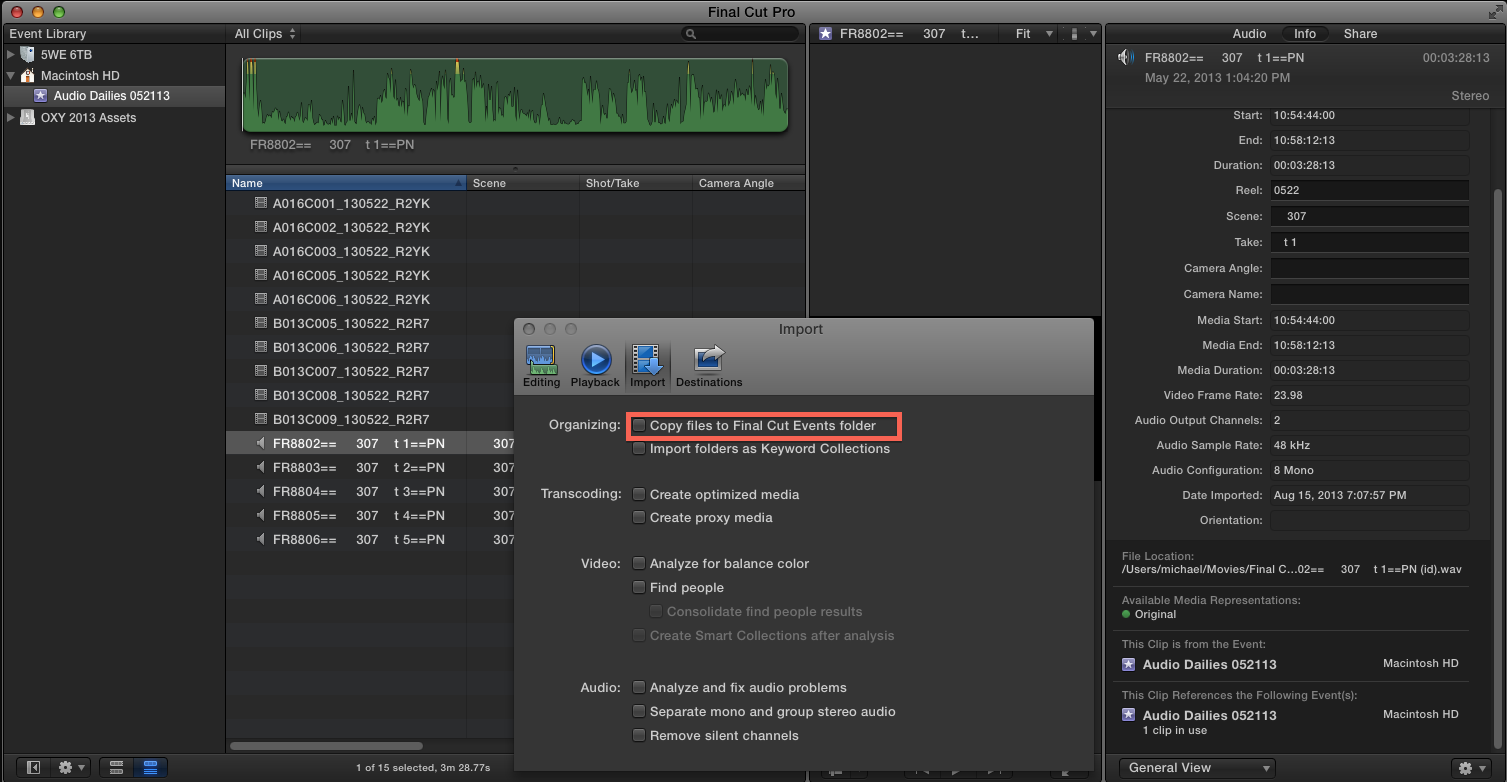Switch Event Browser to filmstrip view
This screenshot has width=1507, height=782.
tap(117, 767)
